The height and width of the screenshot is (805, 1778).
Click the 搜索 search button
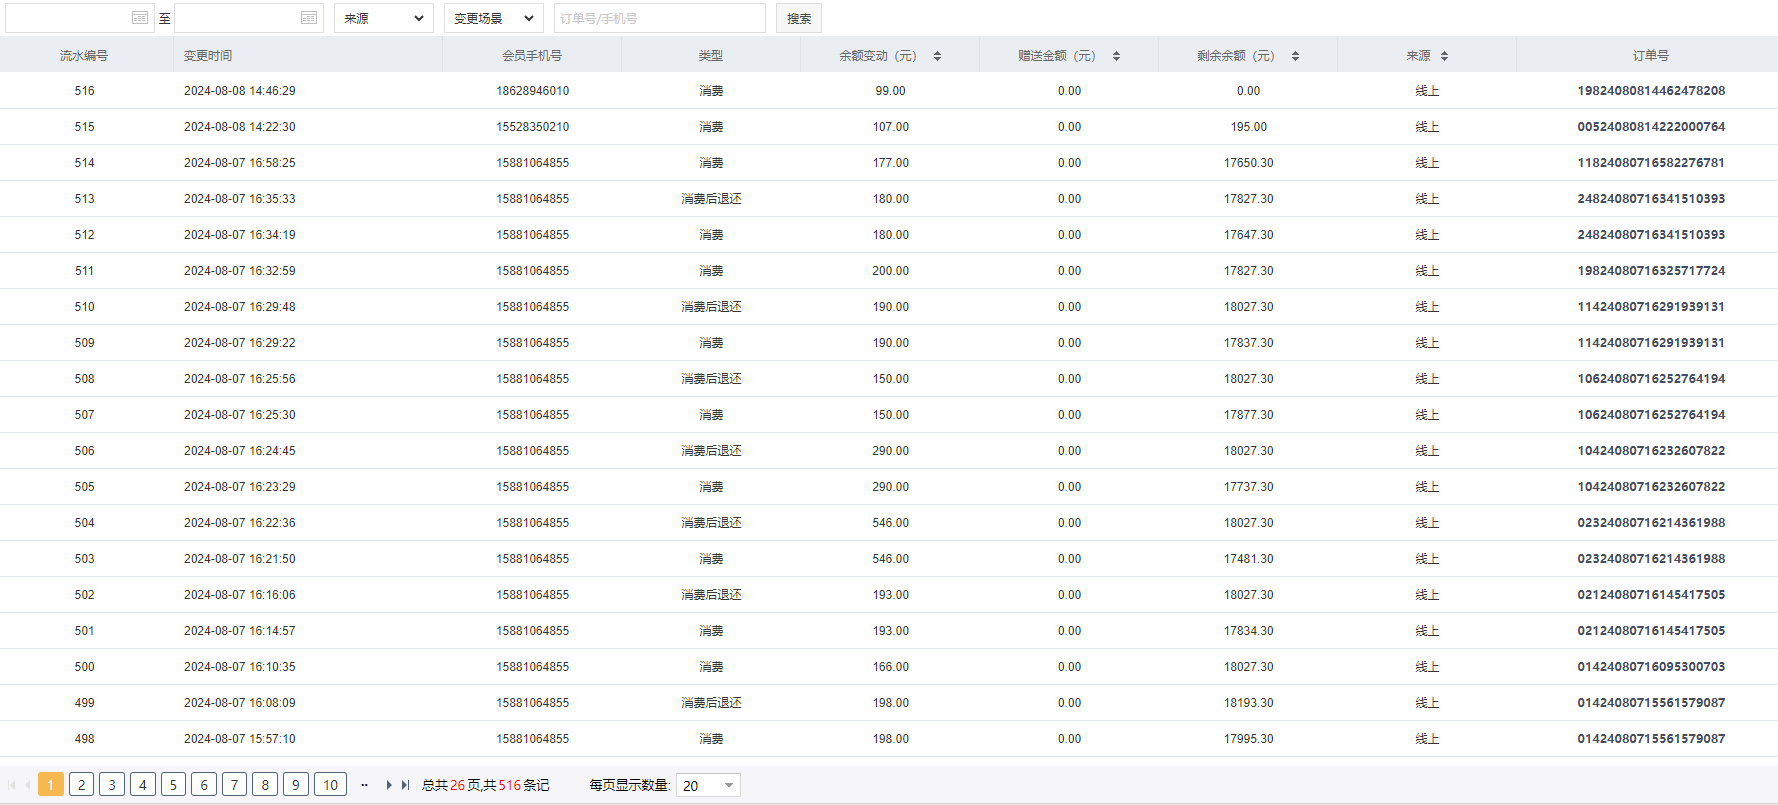click(798, 18)
